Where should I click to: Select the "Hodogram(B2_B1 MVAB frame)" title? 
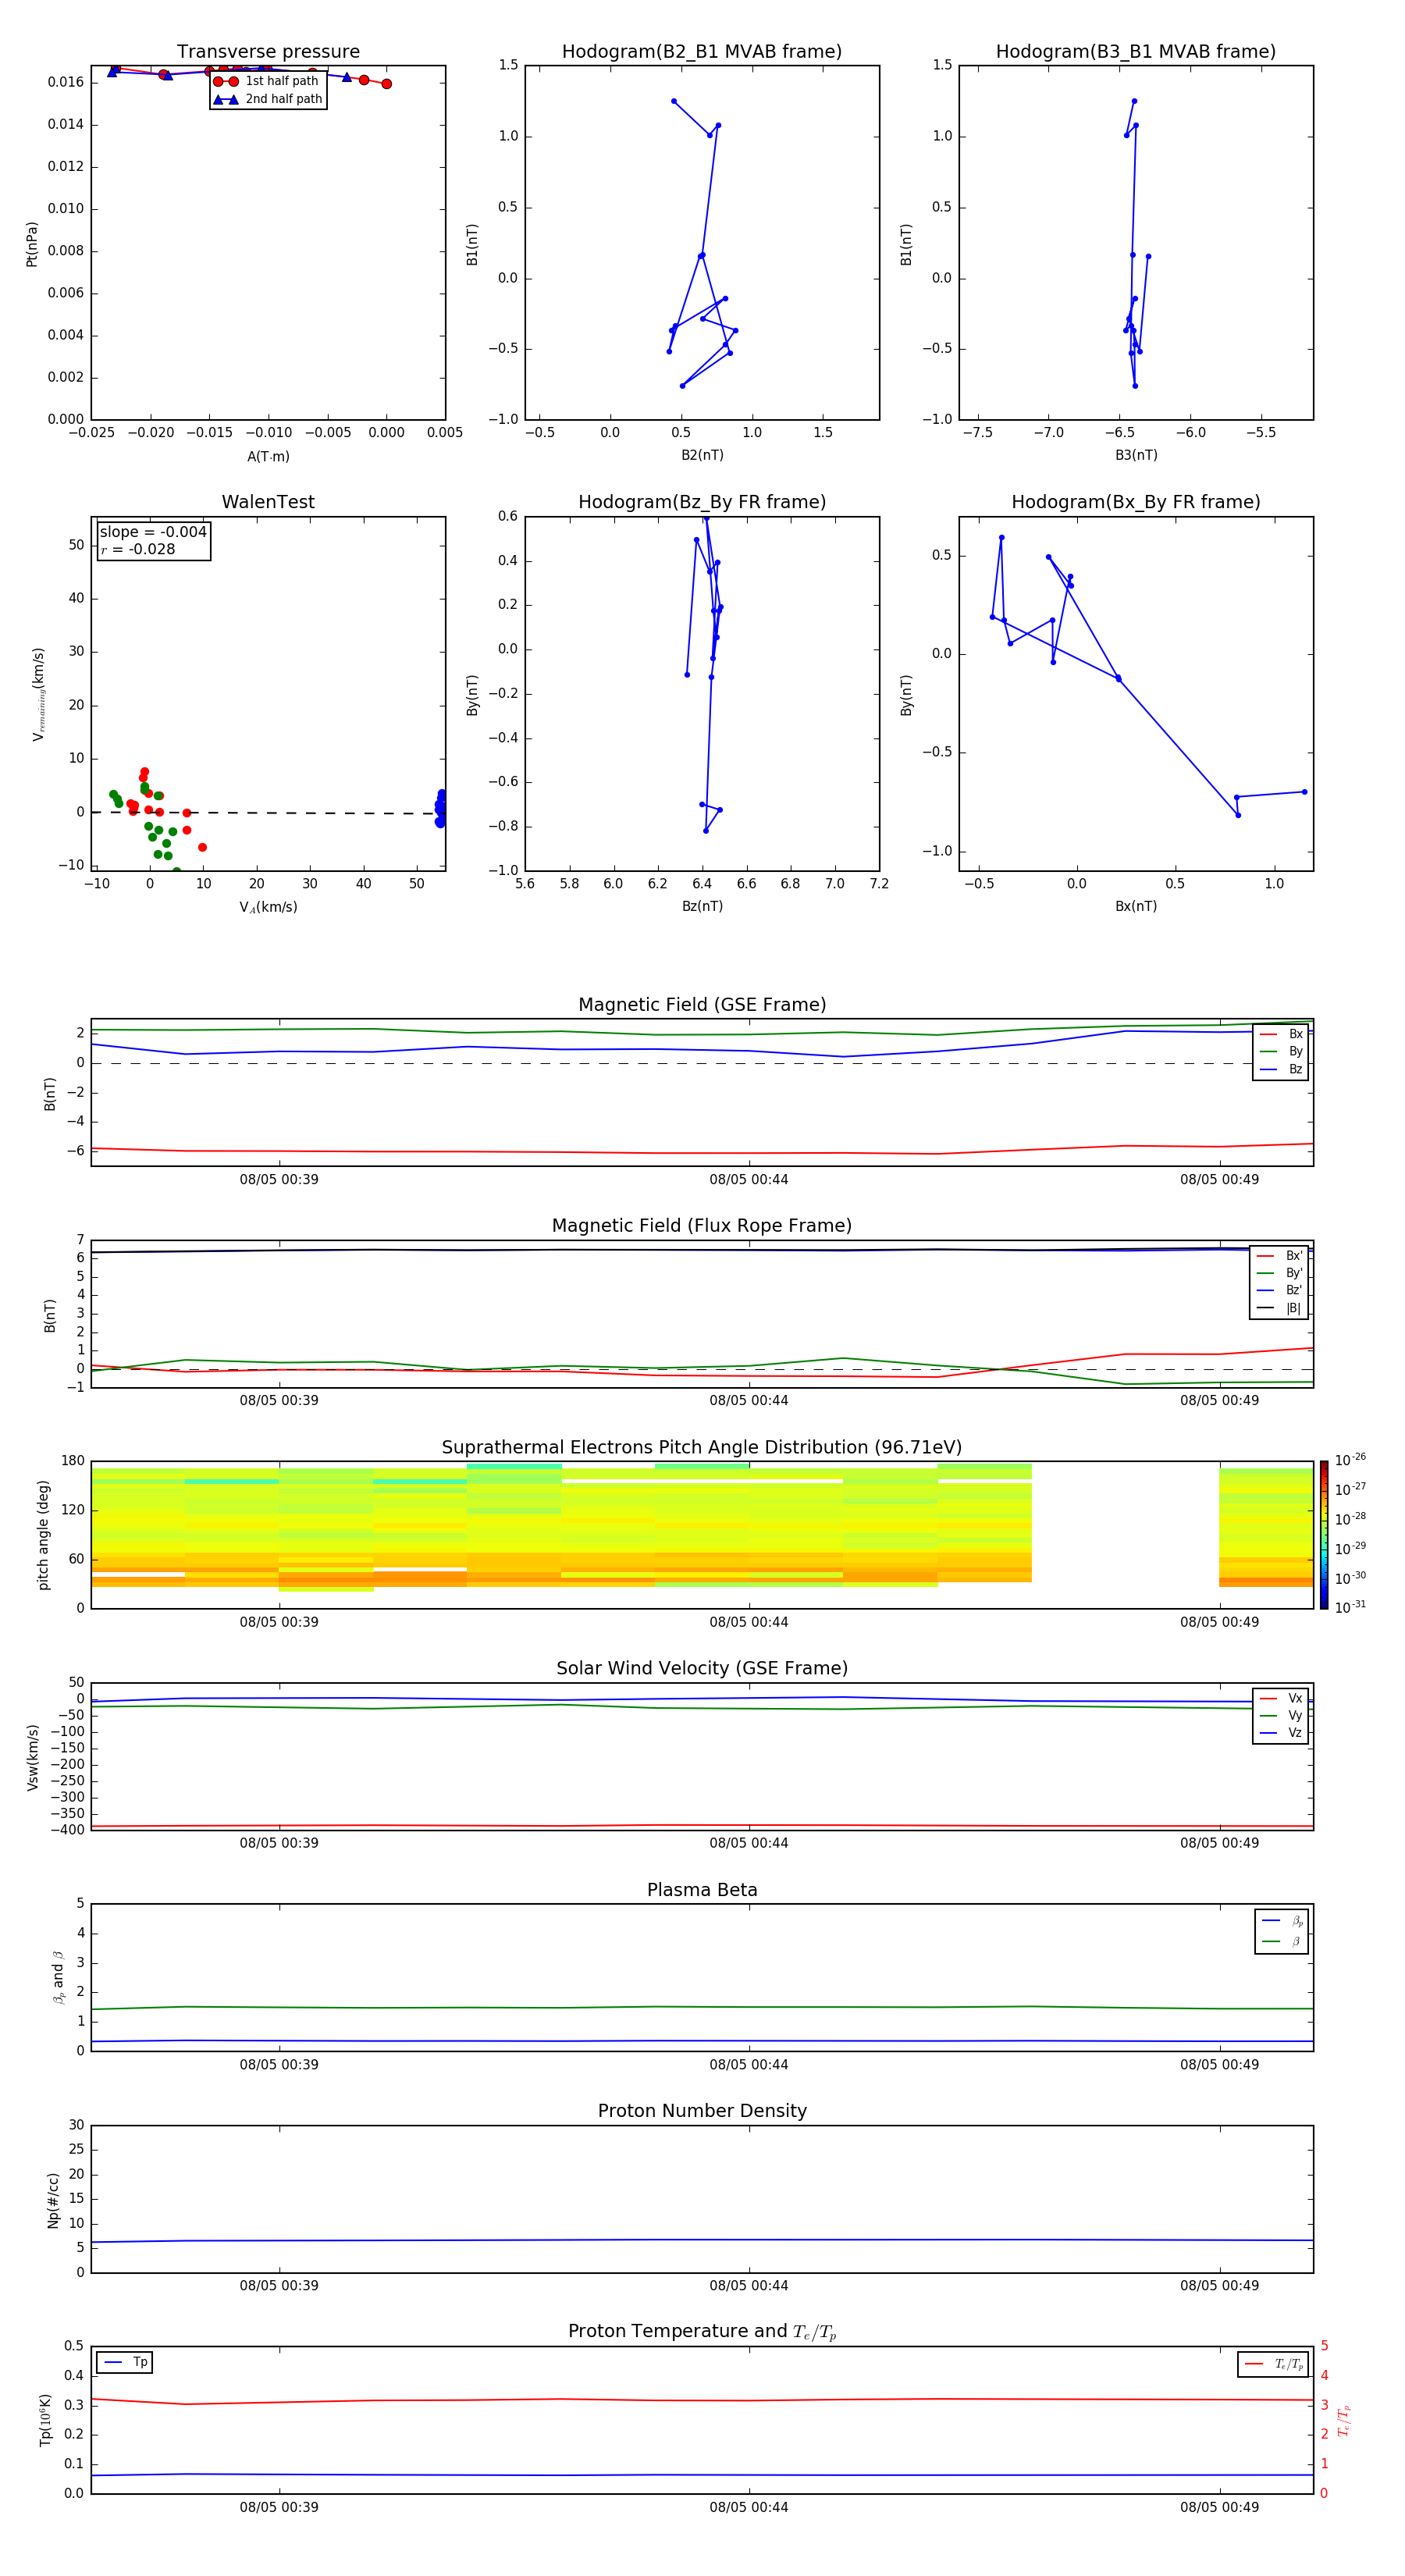(x=702, y=52)
